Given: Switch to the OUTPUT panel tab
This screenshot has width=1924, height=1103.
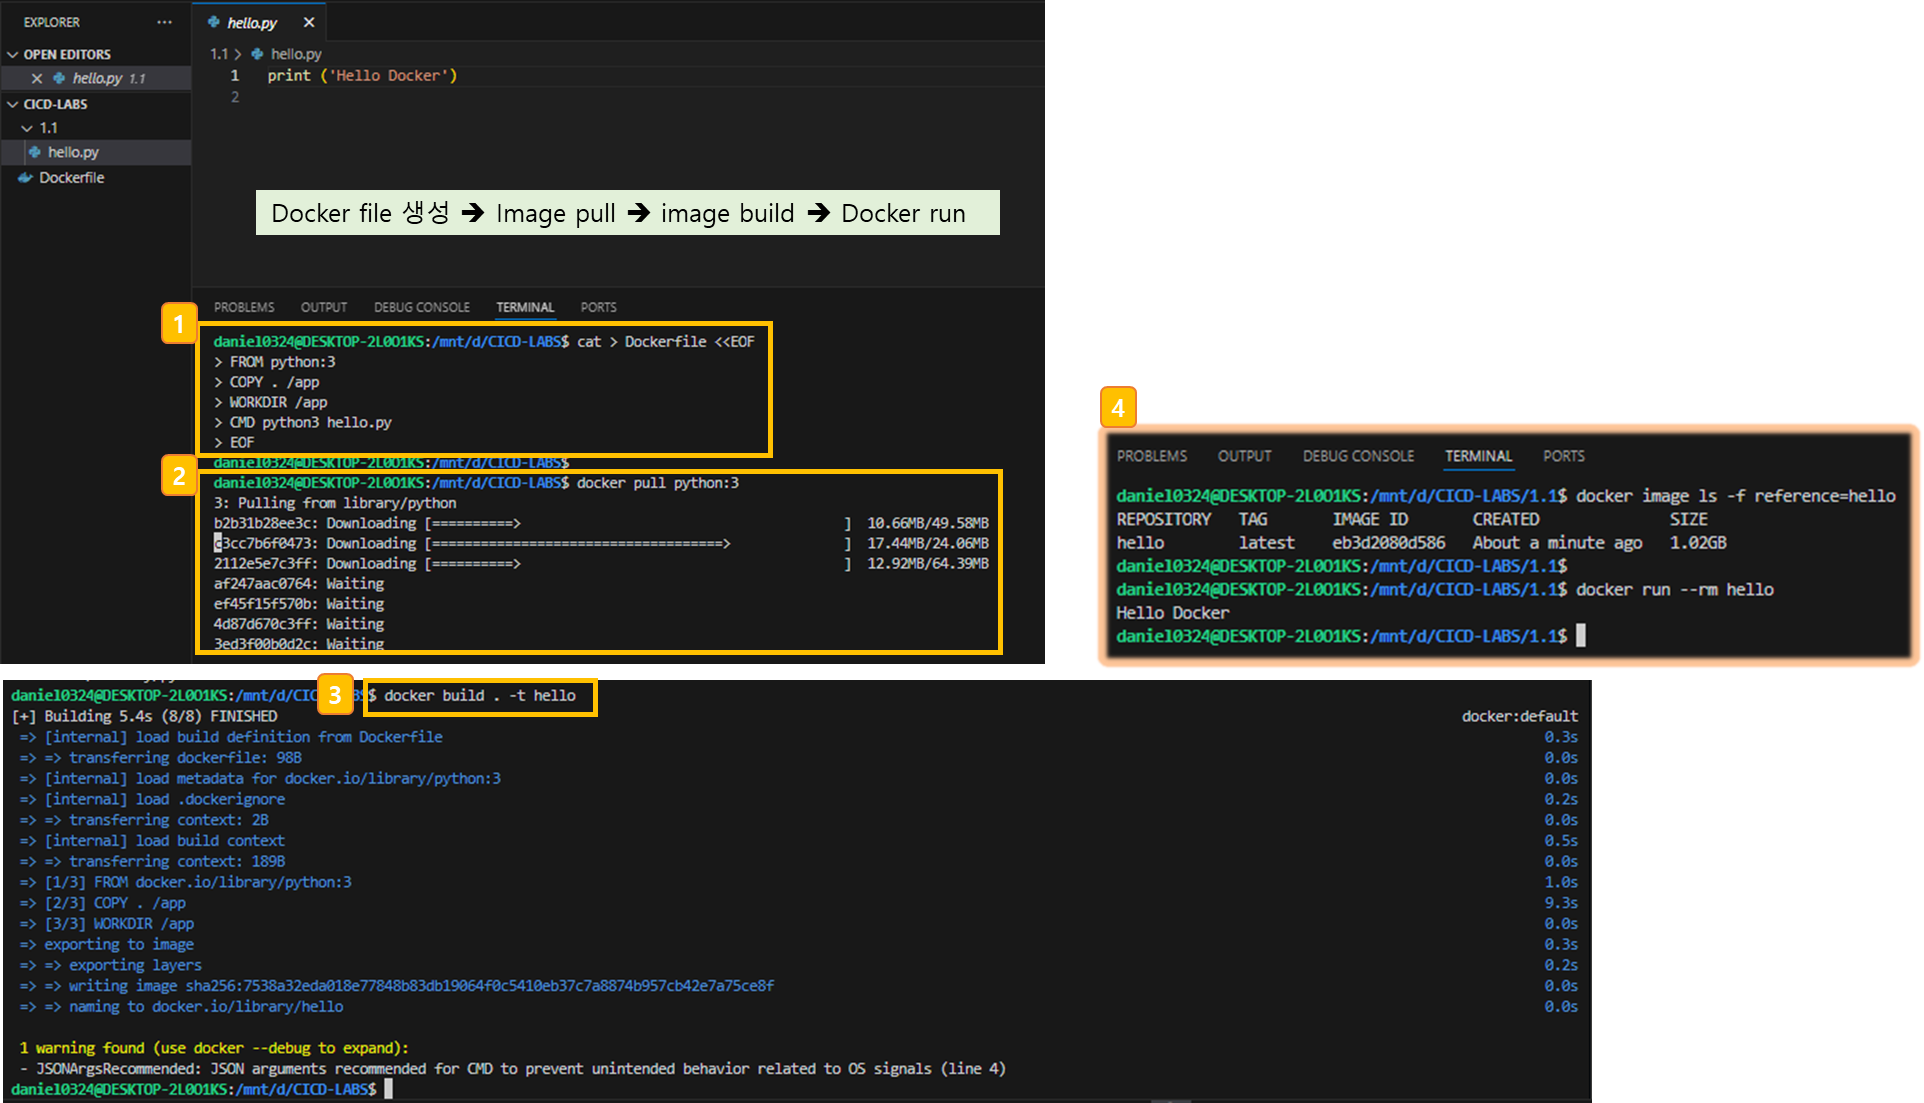Looking at the screenshot, I should pos(324,307).
